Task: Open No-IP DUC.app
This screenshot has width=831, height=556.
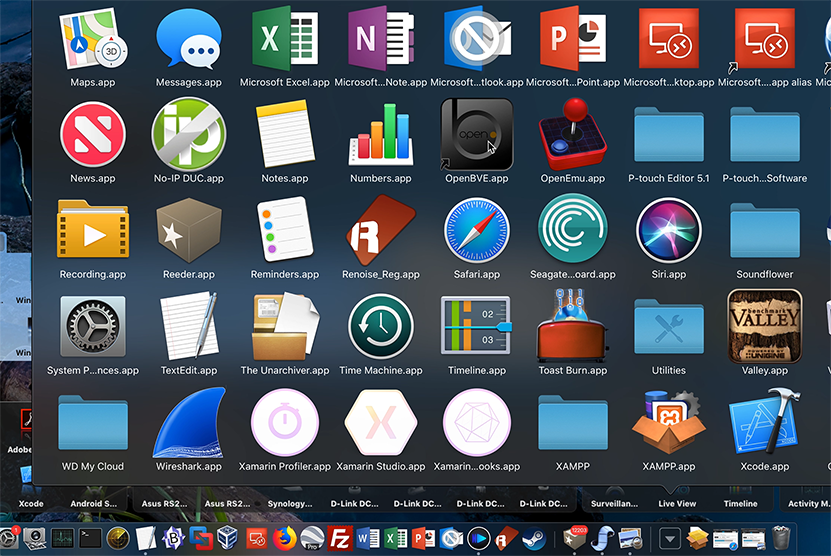Action: pos(189,134)
